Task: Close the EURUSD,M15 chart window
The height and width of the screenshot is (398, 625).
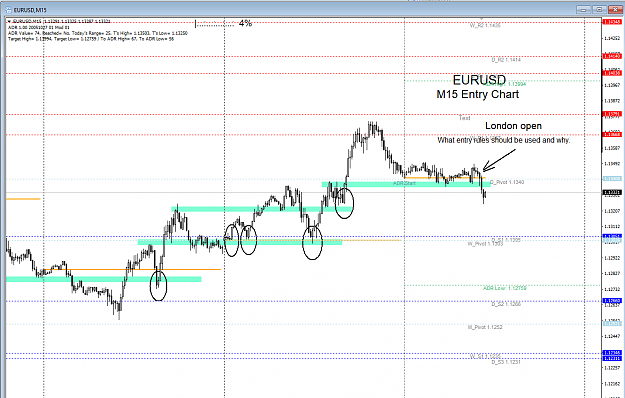Action: coord(614,10)
